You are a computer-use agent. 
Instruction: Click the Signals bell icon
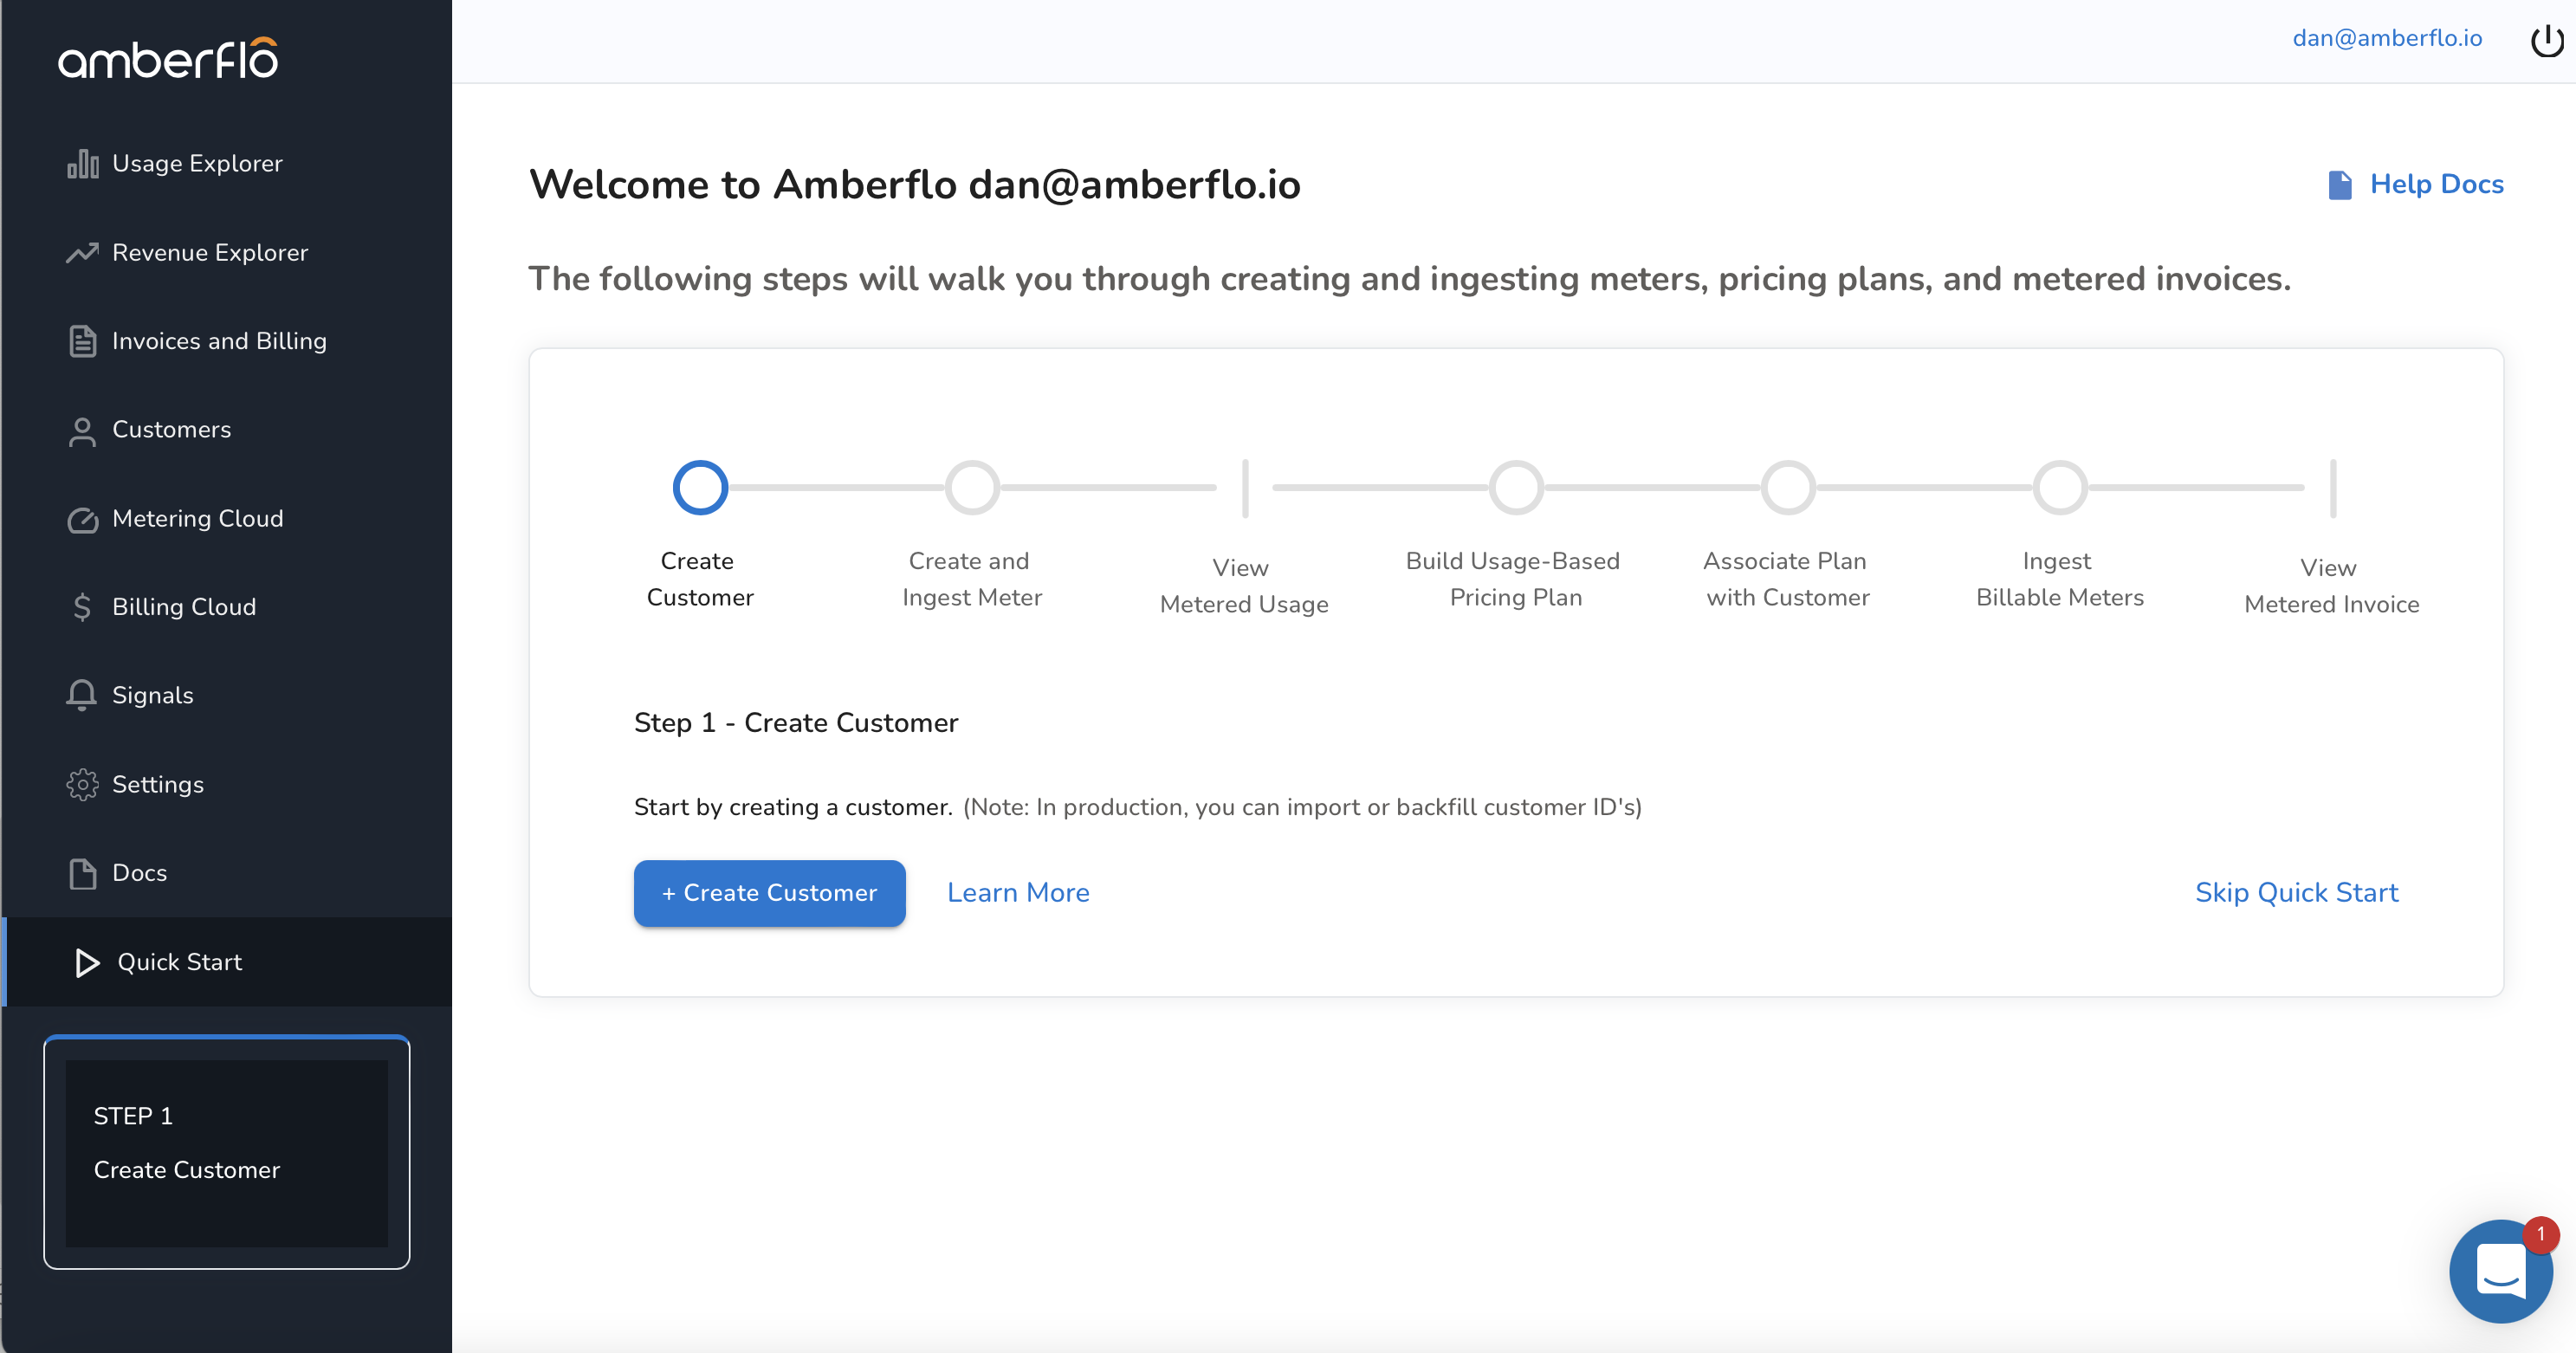pyautogui.click(x=83, y=695)
